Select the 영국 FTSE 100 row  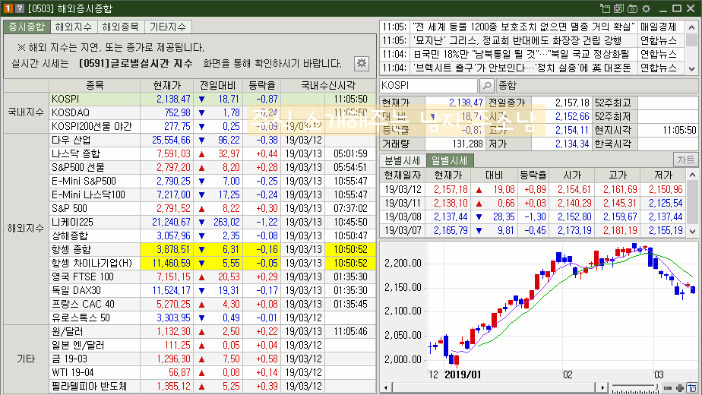pyautogui.click(x=212, y=277)
